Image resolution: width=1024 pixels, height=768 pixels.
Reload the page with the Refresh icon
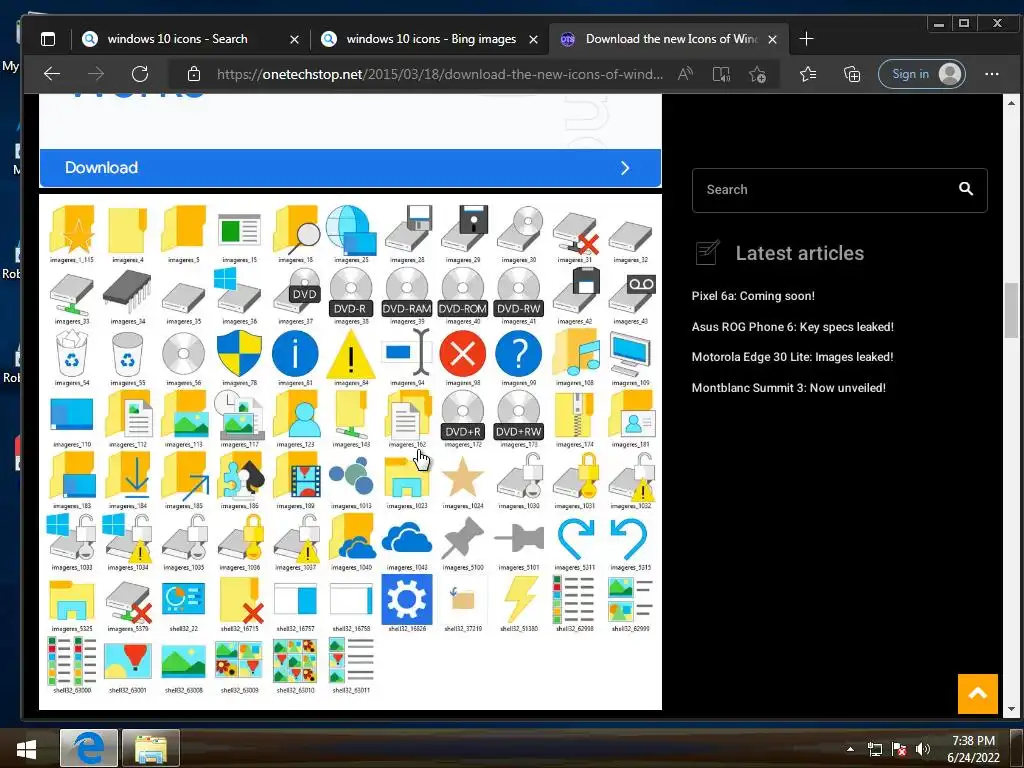click(140, 74)
